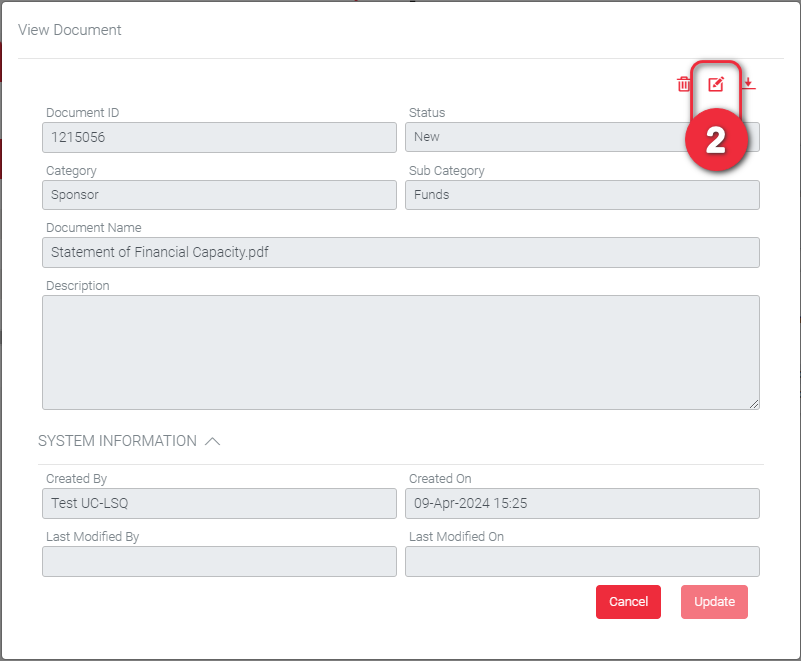The image size is (801, 661).
Task: Click the Document ID field showing 1215056
Action: point(219,137)
